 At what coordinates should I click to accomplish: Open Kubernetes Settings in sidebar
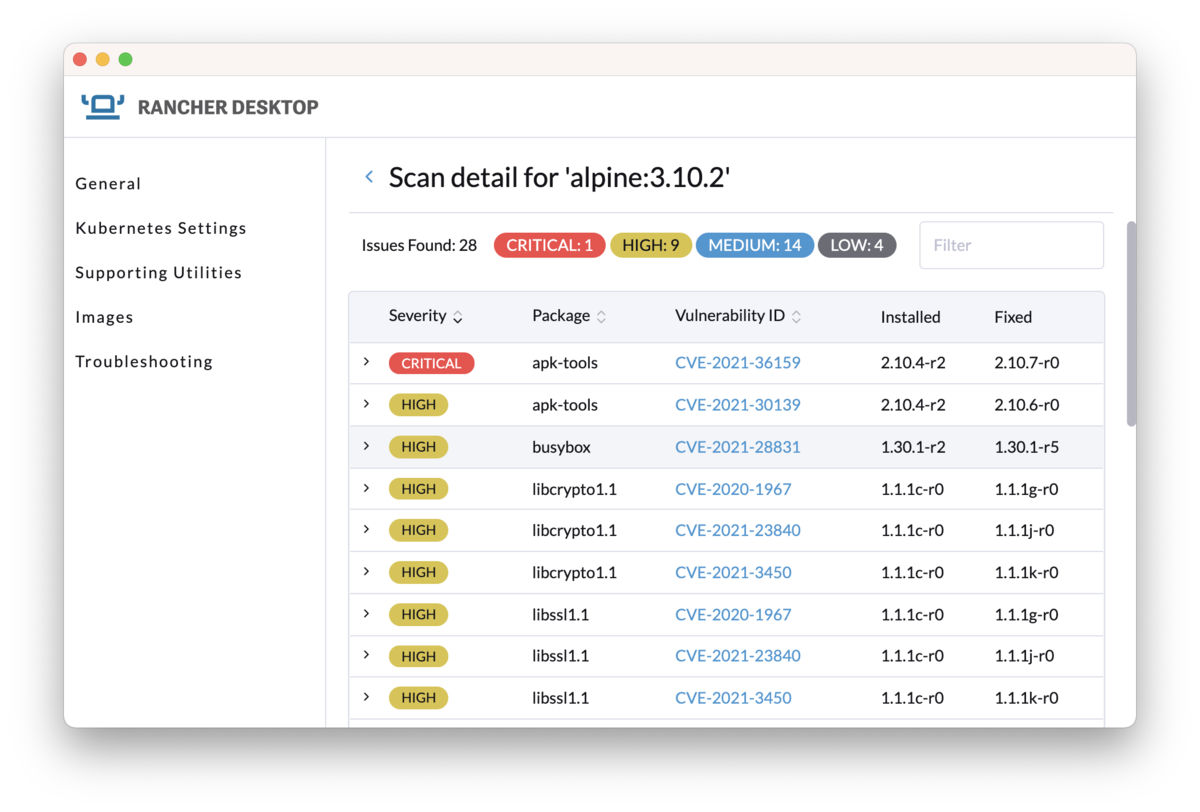coord(161,228)
